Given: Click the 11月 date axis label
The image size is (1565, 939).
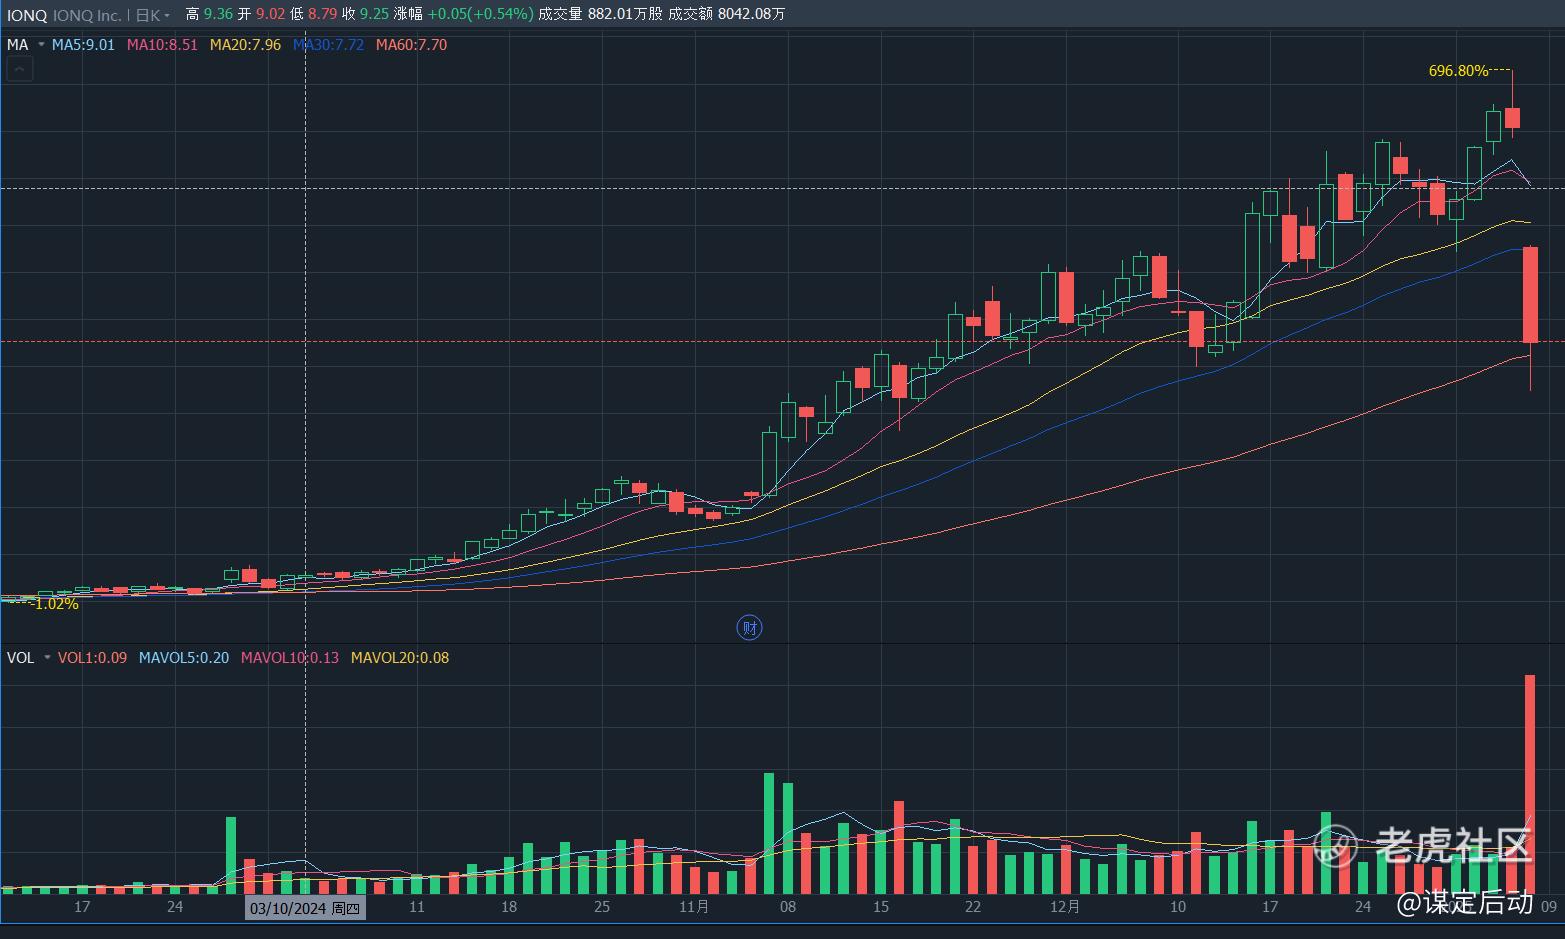Looking at the screenshot, I should pyautogui.click(x=694, y=907).
